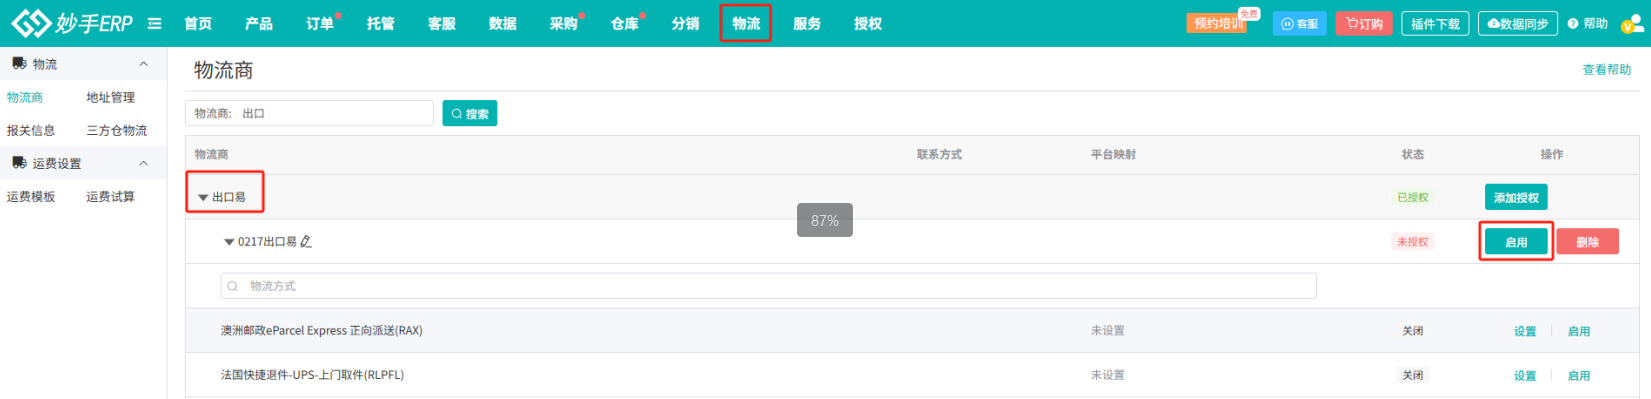Click the 未授权 status tag
Image resolution: width=1651 pixels, height=399 pixels.
coord(1412,241)
